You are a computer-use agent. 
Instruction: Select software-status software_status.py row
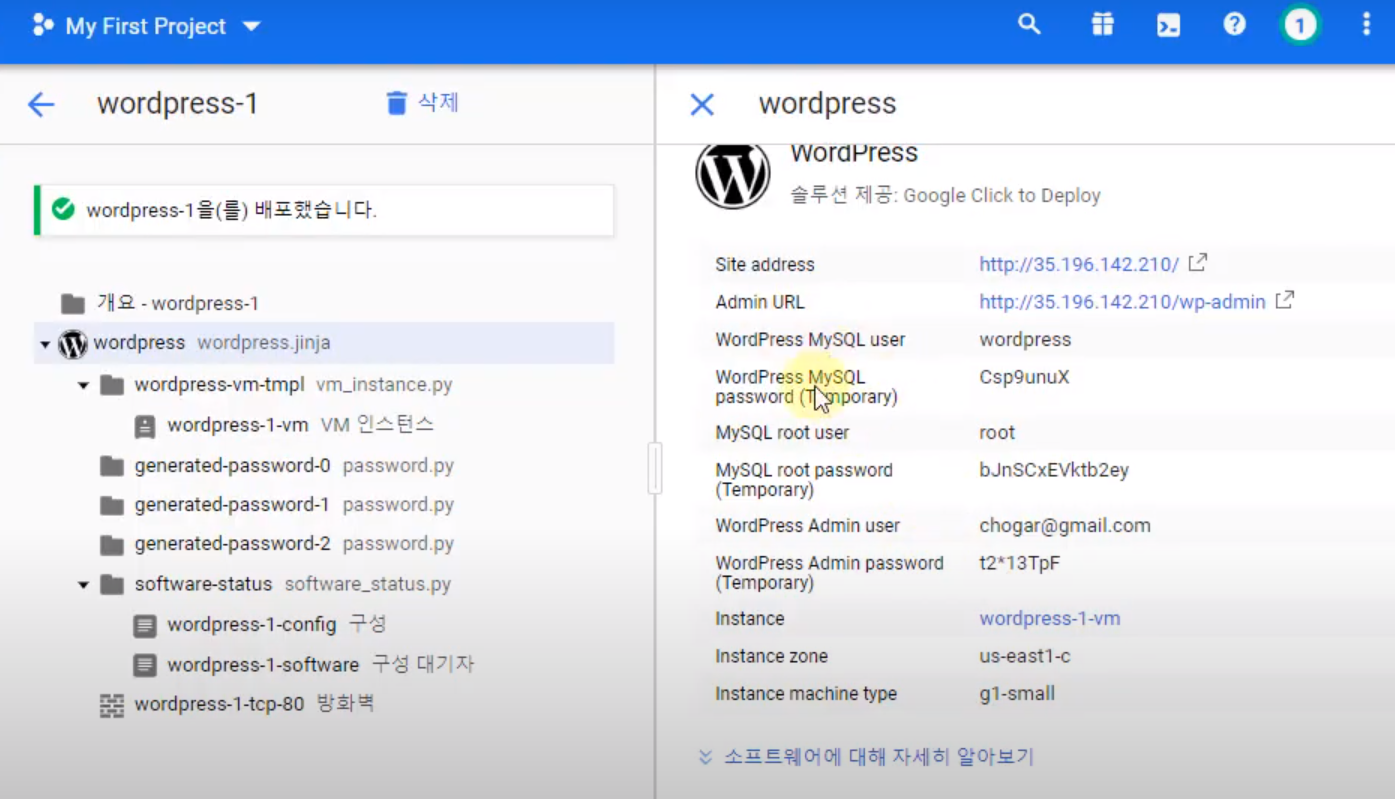(x=324, y=584)
